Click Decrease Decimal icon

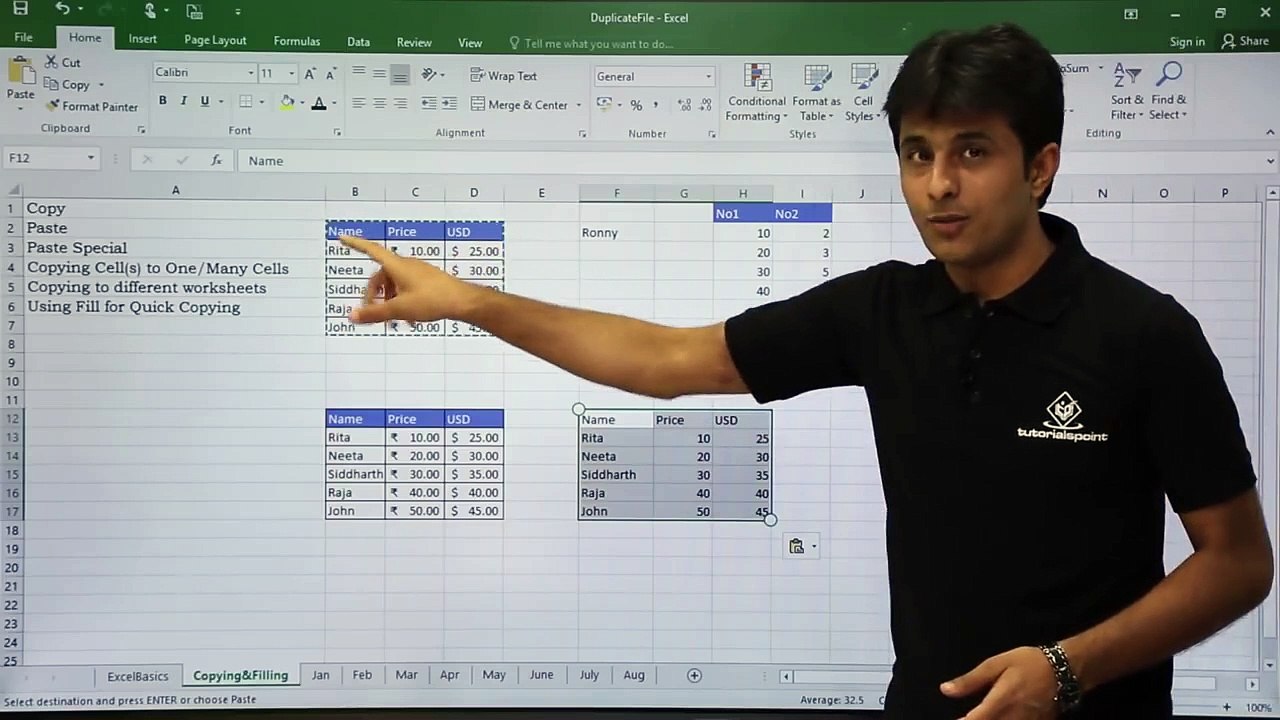coord(705,105)
